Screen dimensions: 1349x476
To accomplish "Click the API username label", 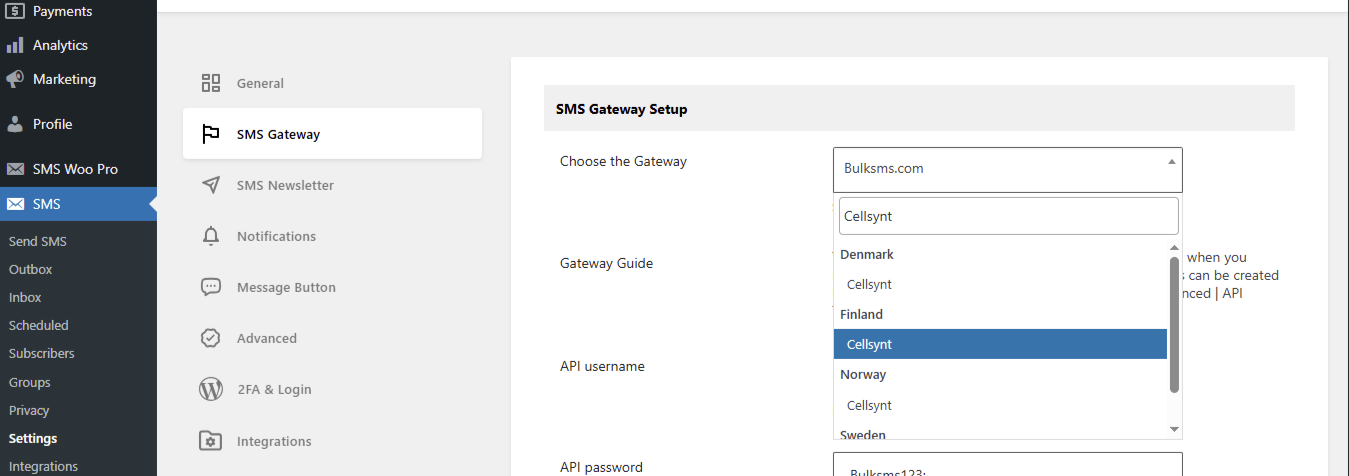I will coord(602,366).
